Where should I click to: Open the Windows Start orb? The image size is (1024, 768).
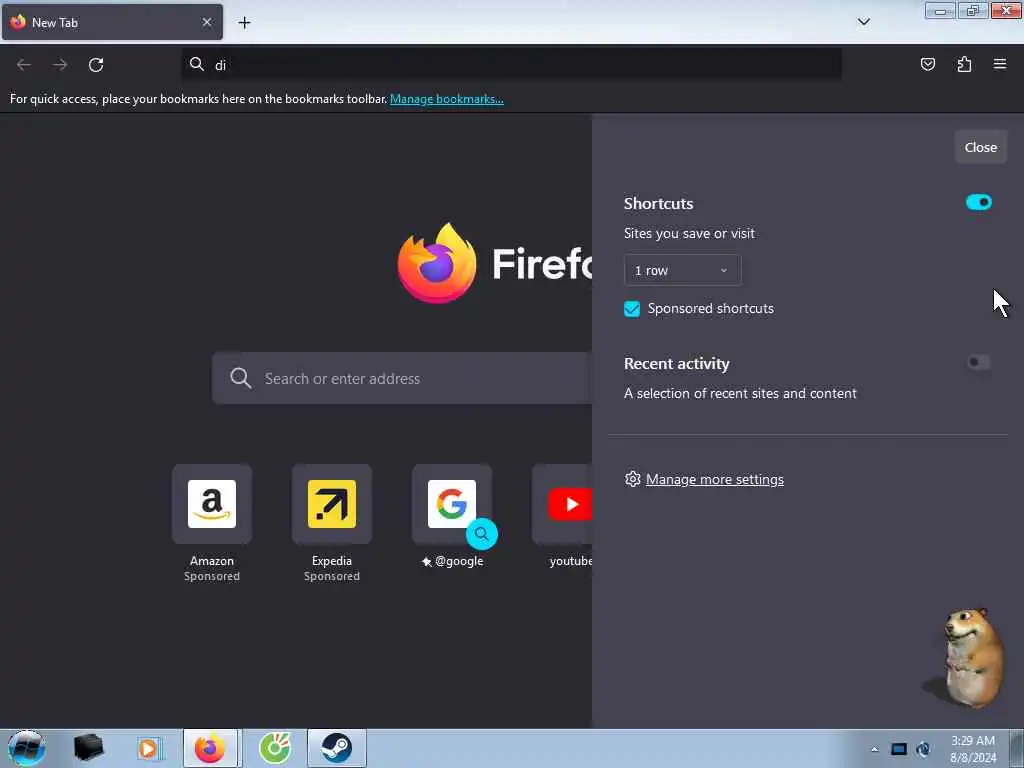coord(26,748)
